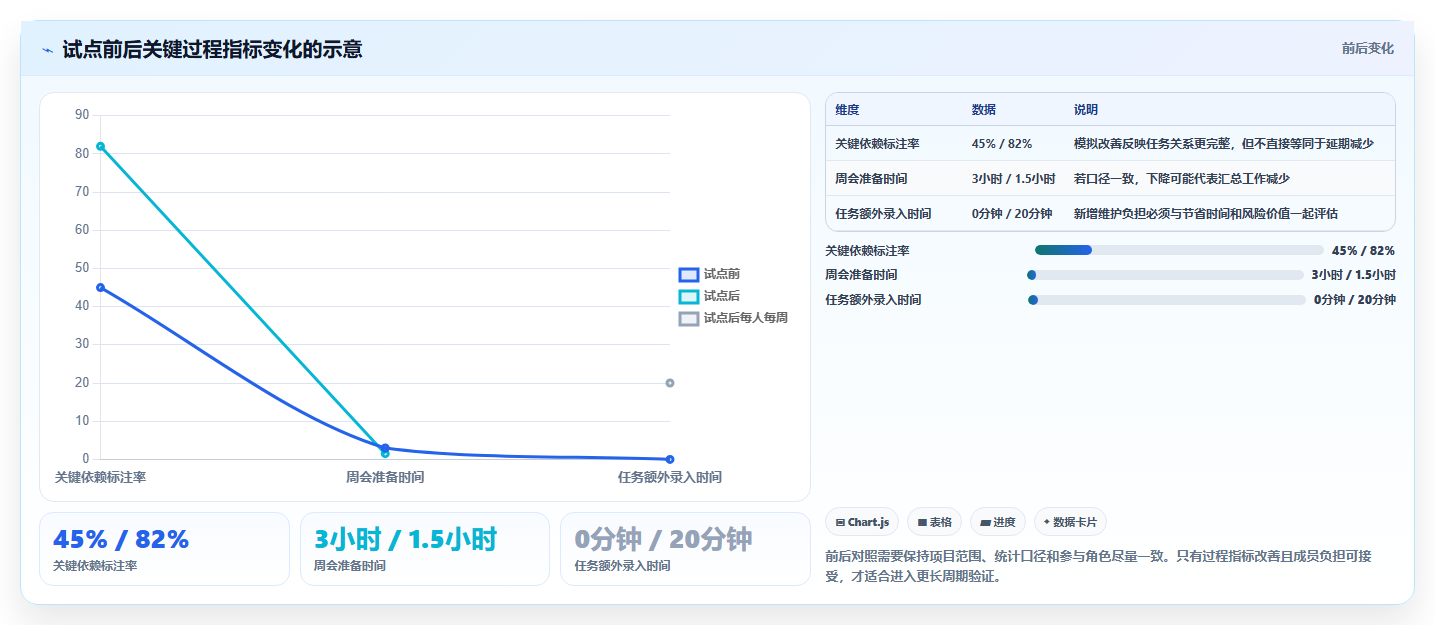1435x625 pixels.
Task: Select the 0分钟 / 20分钟 stat card
Action: click(x=685, y=549)
